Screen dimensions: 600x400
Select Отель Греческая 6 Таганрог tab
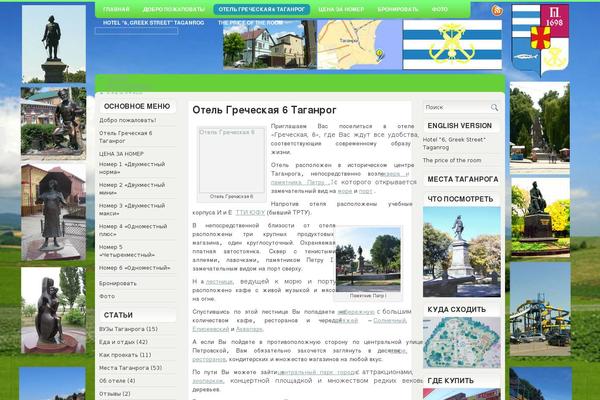[262, 9]
